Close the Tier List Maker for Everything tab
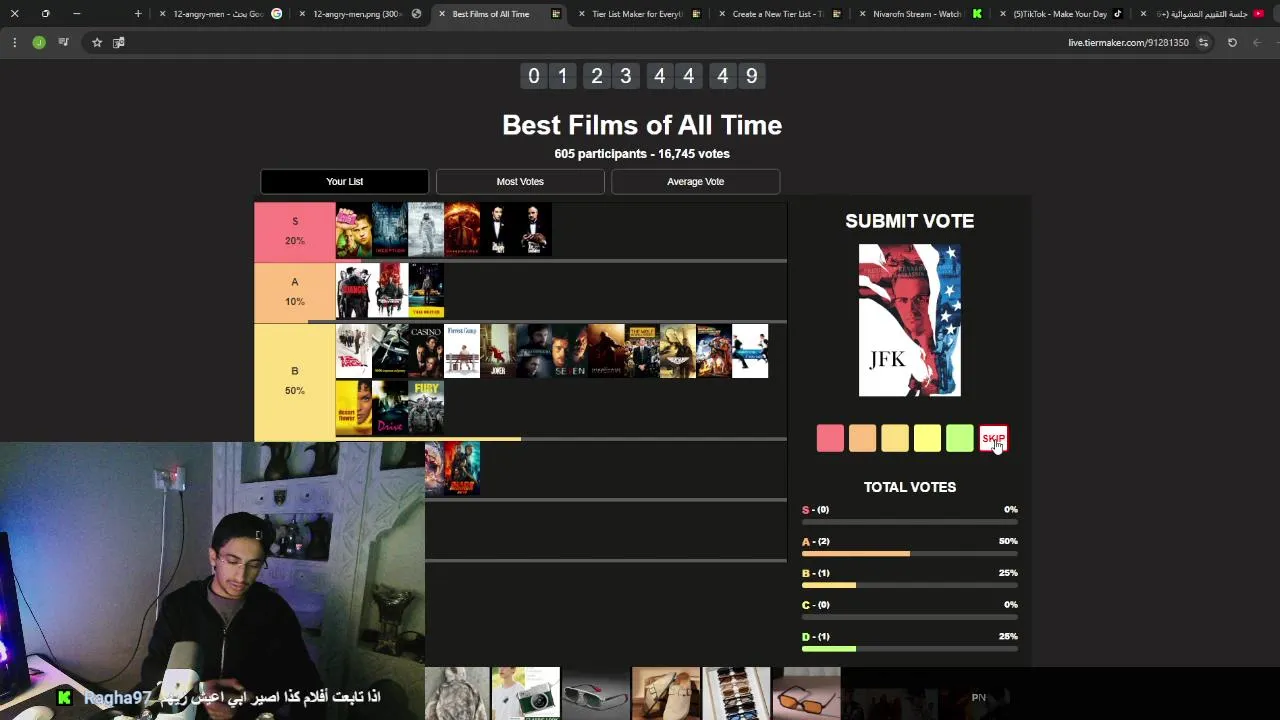1280x720 pixels. click(581, 14)
